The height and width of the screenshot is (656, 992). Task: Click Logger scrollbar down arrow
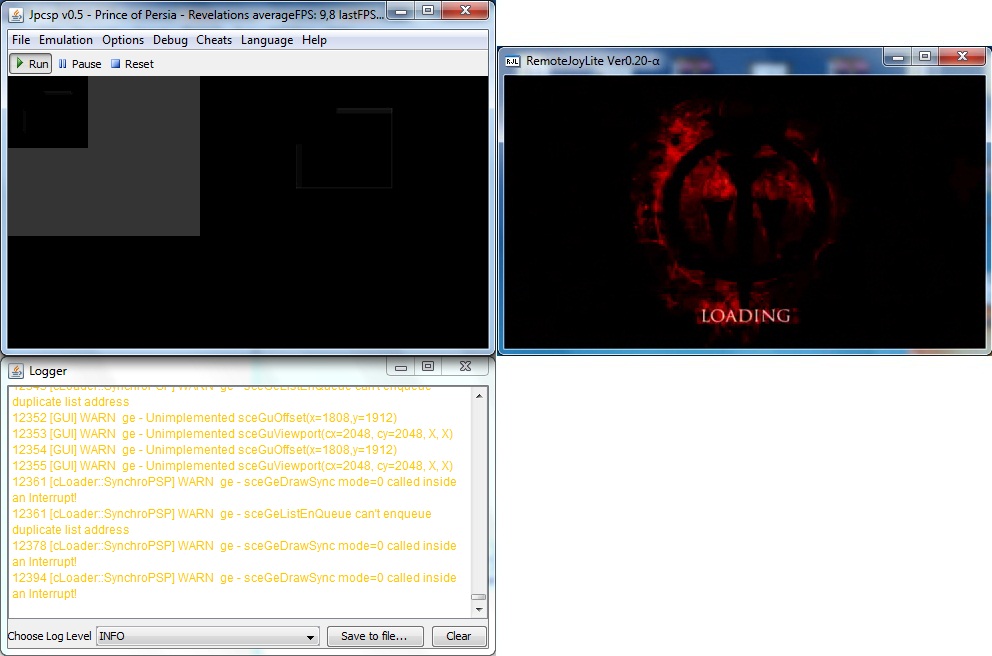click(479, 609)
